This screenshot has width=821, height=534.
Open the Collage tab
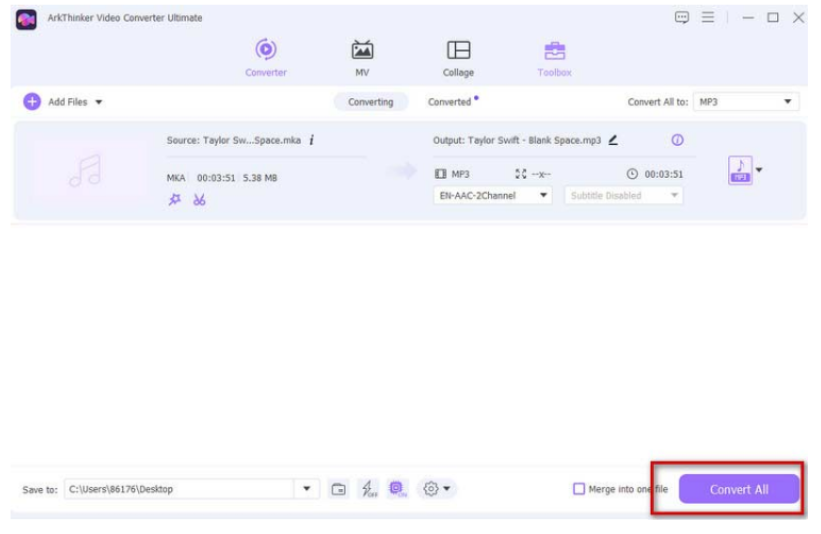(x=458, y=58)
